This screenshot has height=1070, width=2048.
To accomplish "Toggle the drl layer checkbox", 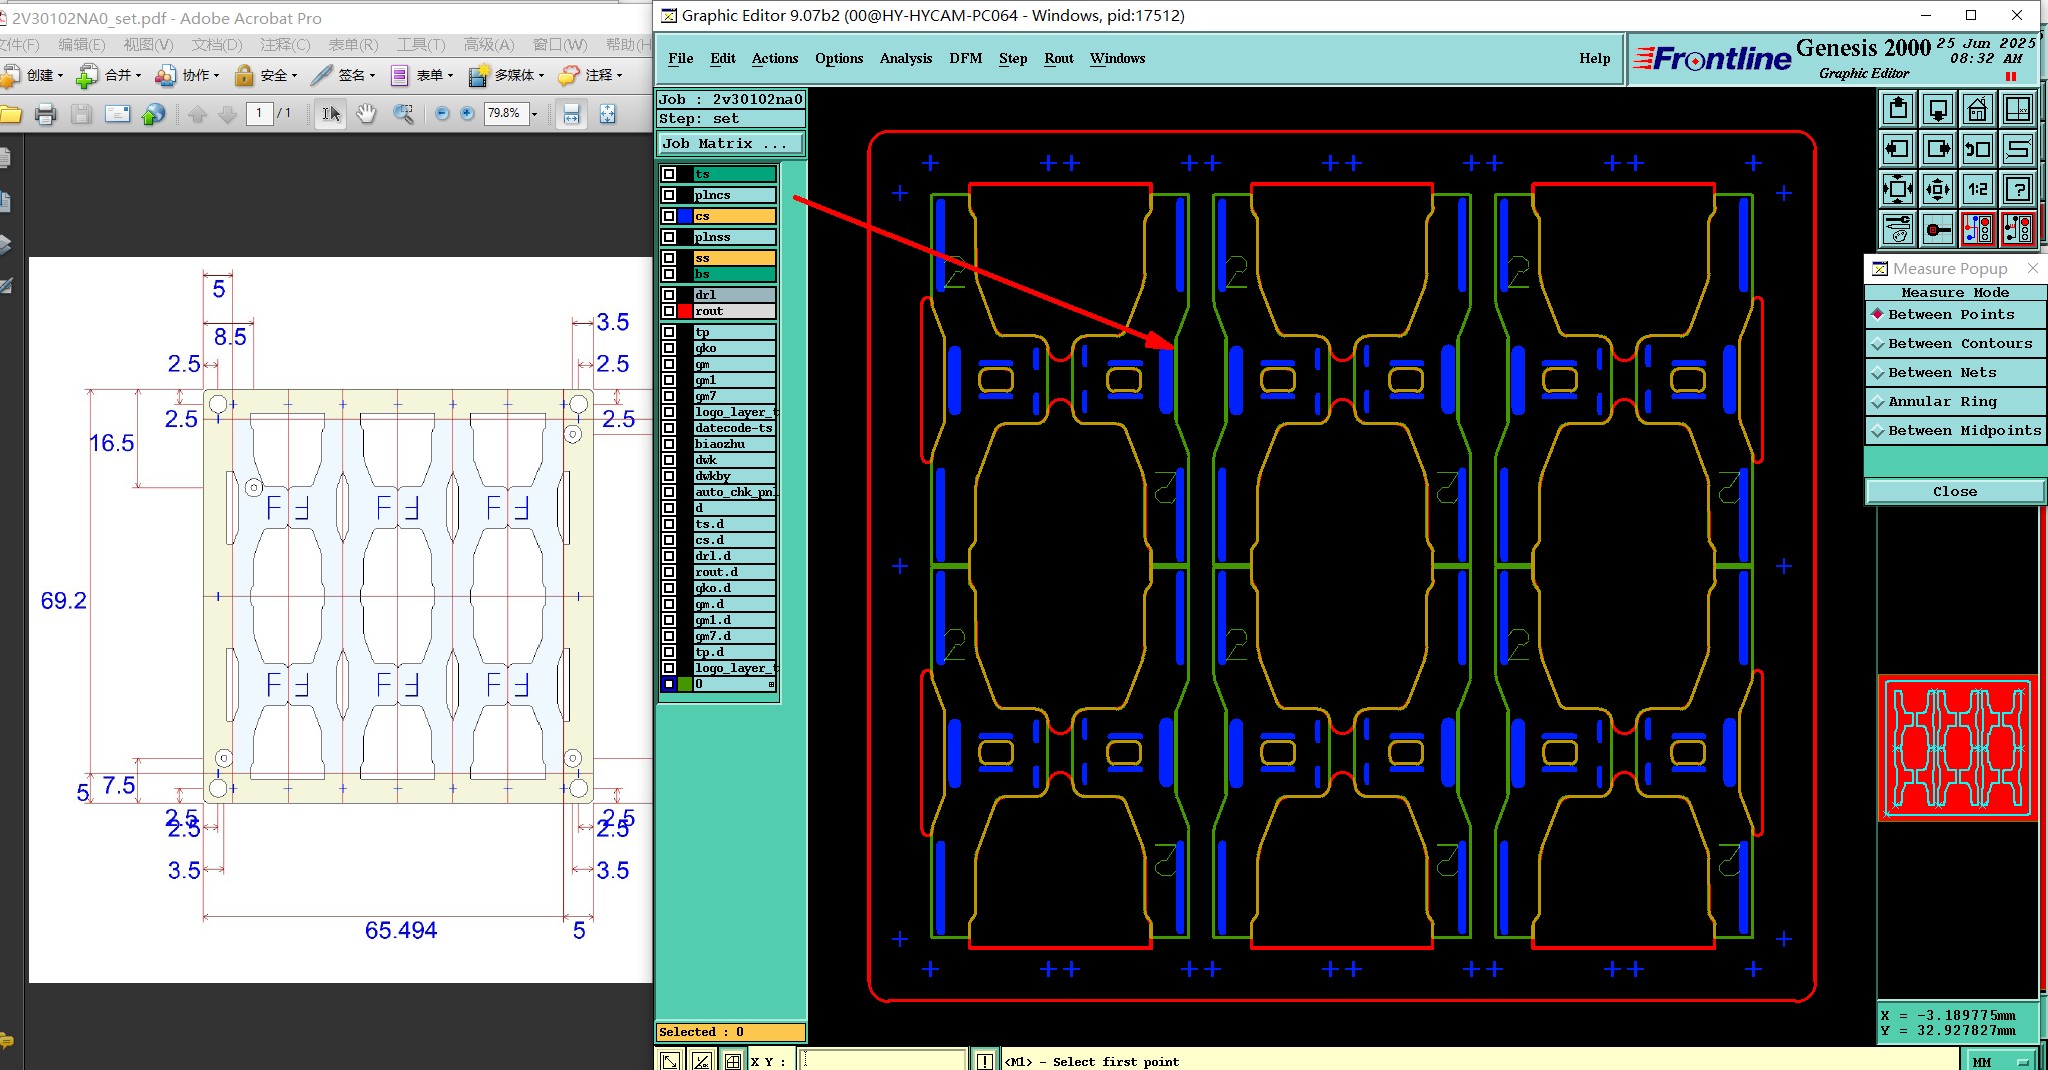I will (x=669, y=295).
